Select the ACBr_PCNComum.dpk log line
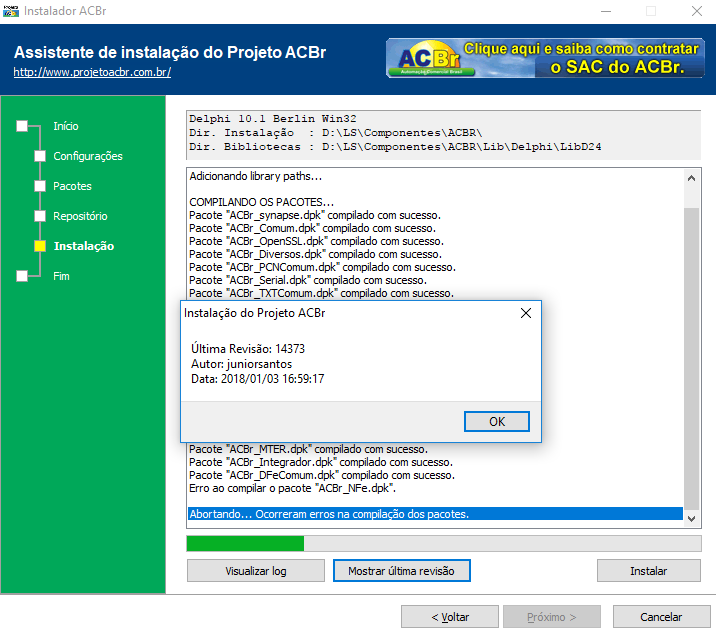This screenshot has width=716, height=633. click(x=322, y=267)
